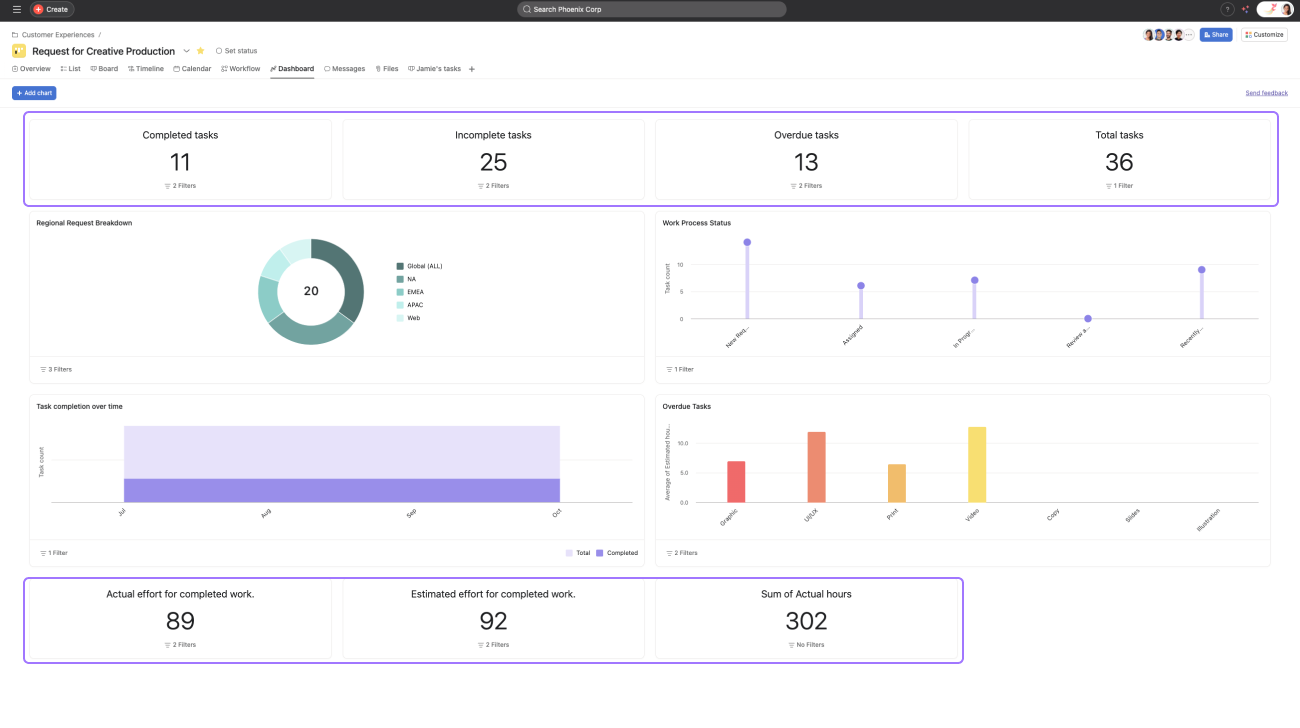The height and width of the screenshot is (728, 1300).
Task: Open the hamburger sidebar menu icon
Action: (x=16, y=9)
